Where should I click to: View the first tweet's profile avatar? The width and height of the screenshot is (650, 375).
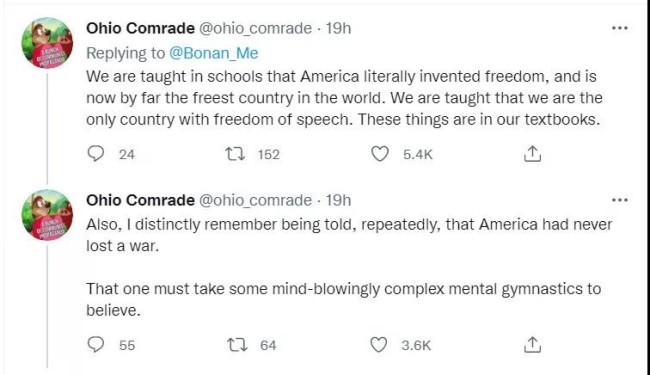tap(47, 43)
